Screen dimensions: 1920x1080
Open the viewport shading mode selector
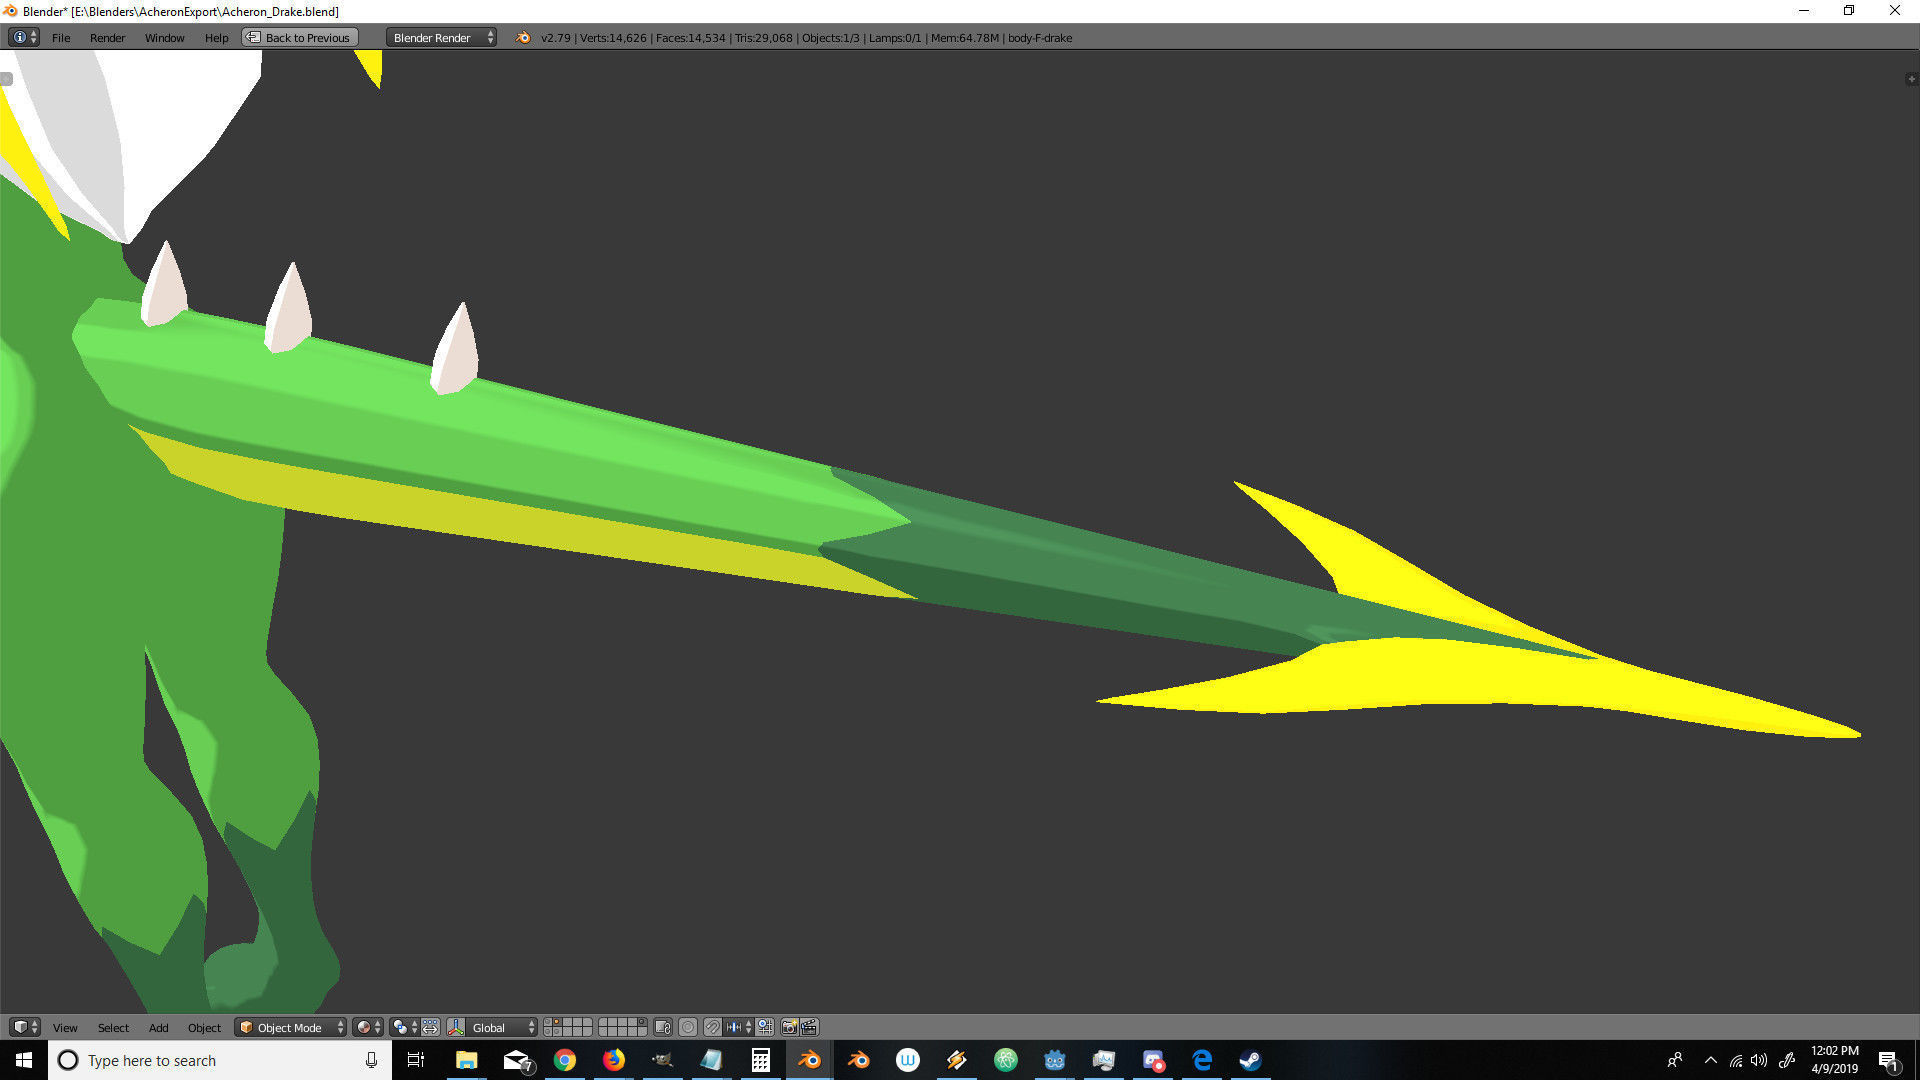coord(368,1027)
